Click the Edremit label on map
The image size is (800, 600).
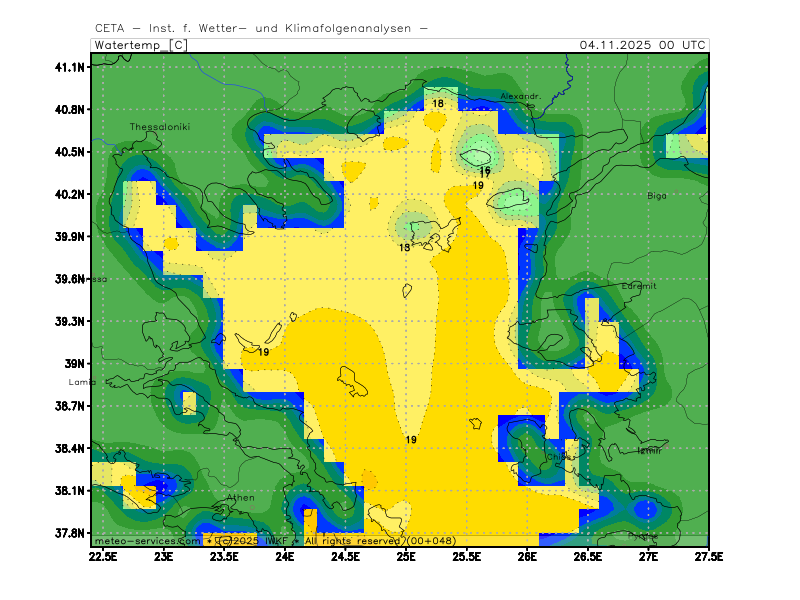coord(639,286)
